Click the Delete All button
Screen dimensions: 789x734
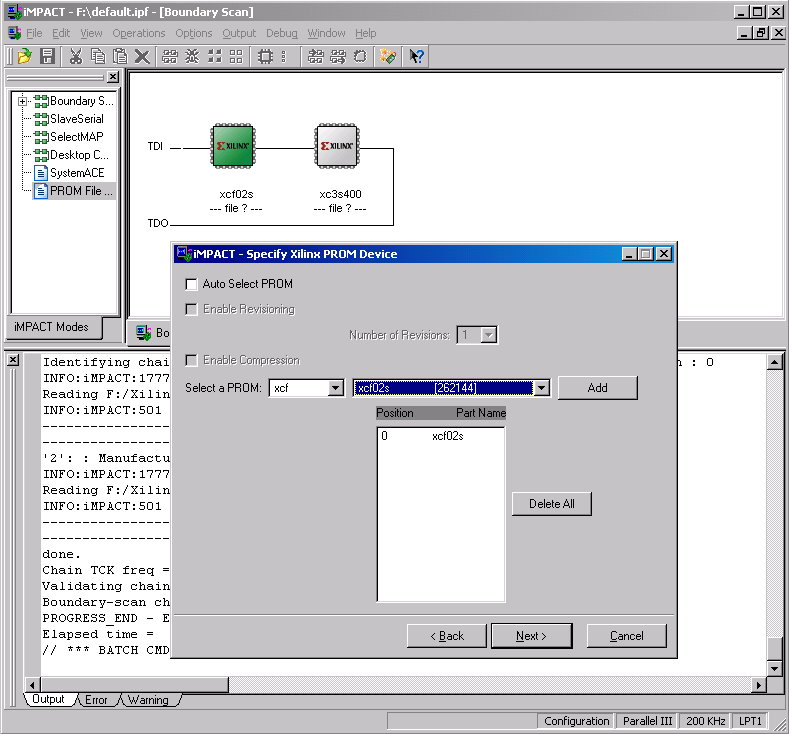point(551,504)
